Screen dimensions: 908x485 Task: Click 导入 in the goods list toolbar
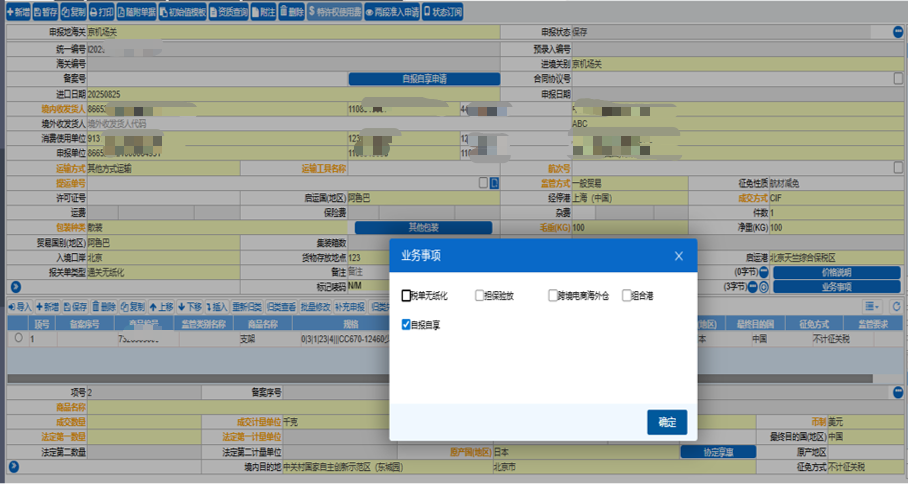coord(19,306)
